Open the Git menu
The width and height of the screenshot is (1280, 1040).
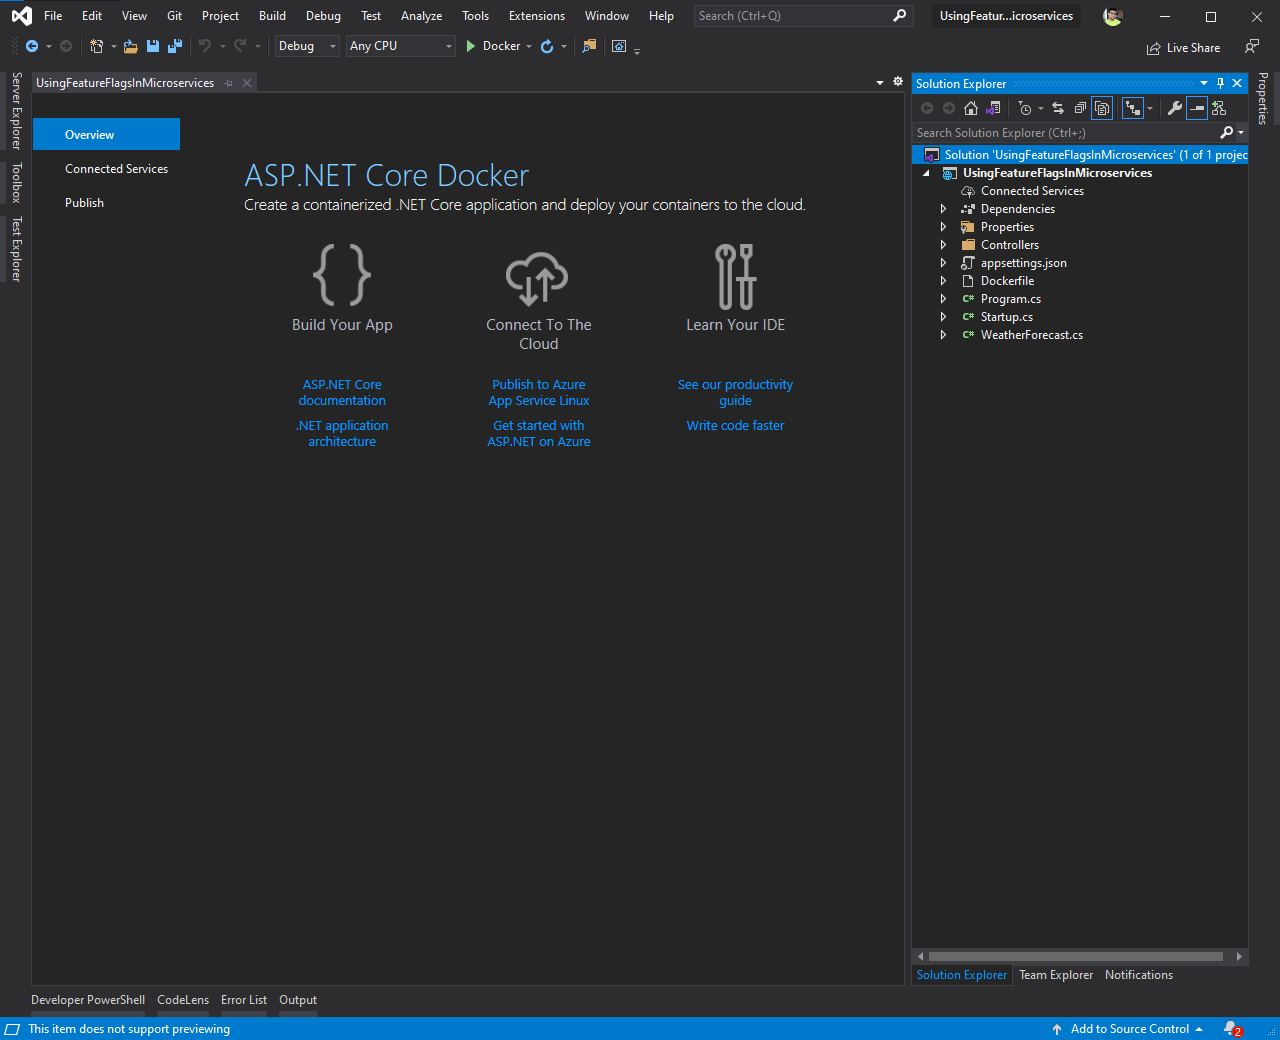tap(174, 16)
